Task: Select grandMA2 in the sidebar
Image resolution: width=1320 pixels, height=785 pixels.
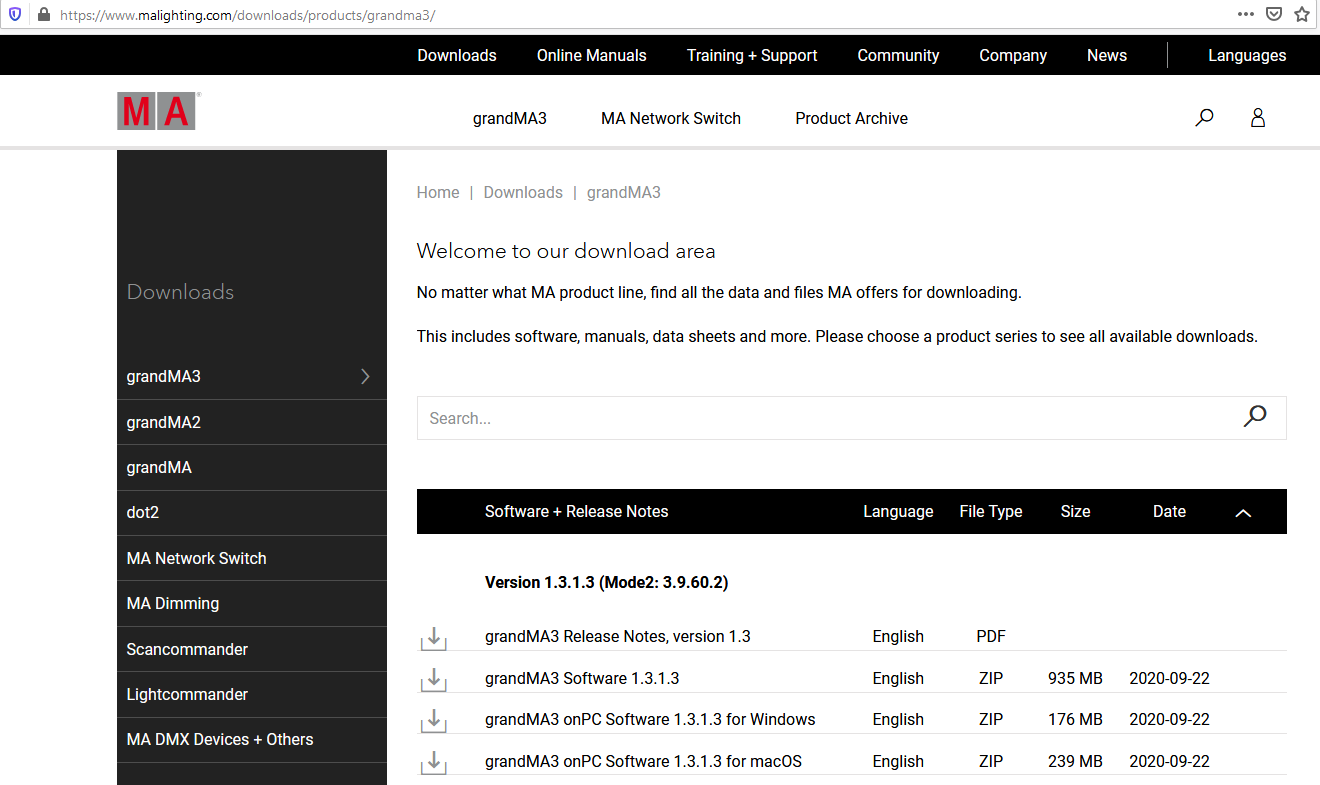Action: coord(252,422)
